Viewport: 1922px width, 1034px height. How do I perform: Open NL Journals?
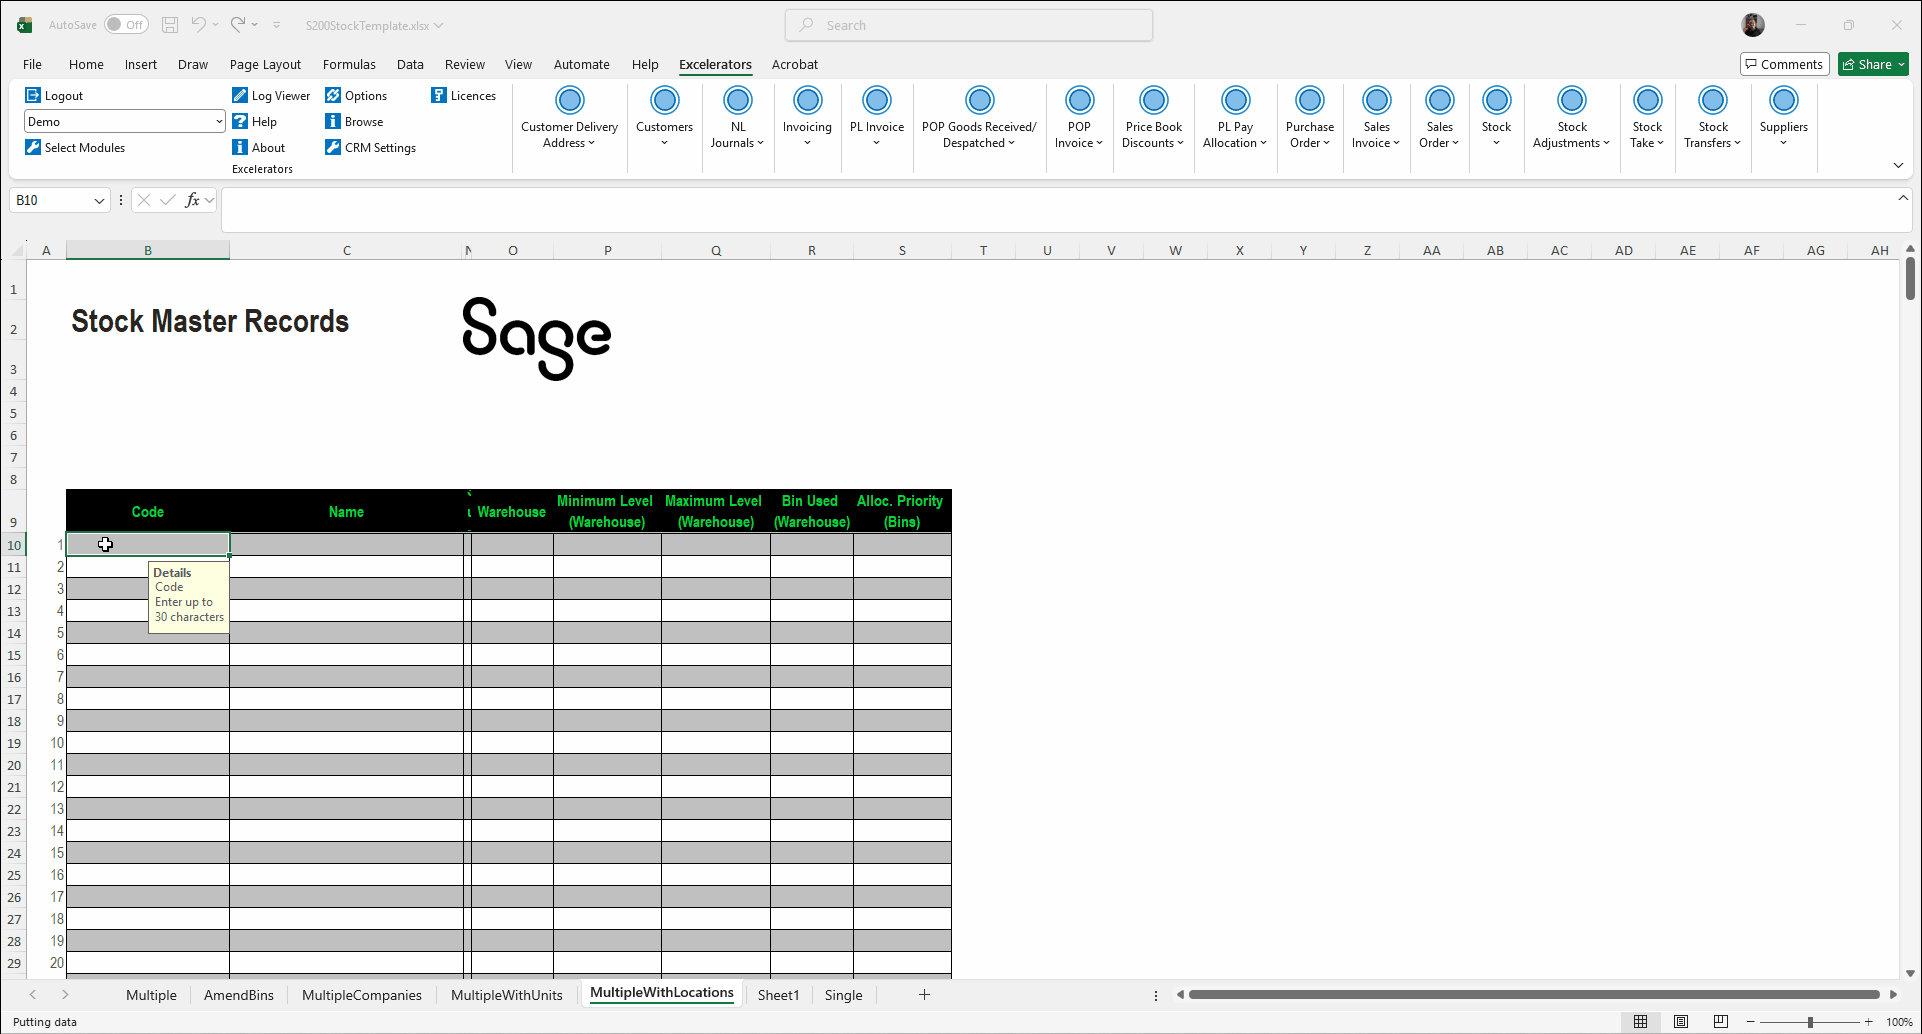click(x=737, y=118)
